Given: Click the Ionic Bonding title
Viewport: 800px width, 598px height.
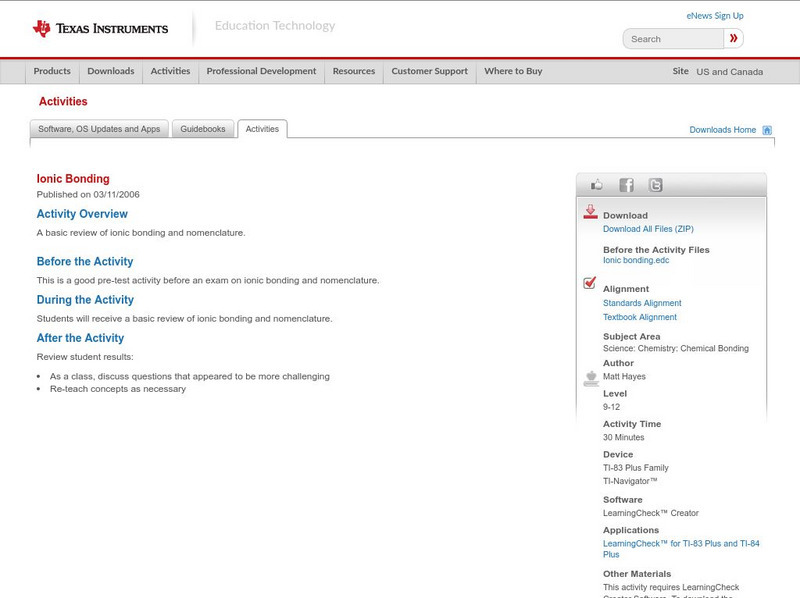Looking at the screenshot, I should 73,179.
